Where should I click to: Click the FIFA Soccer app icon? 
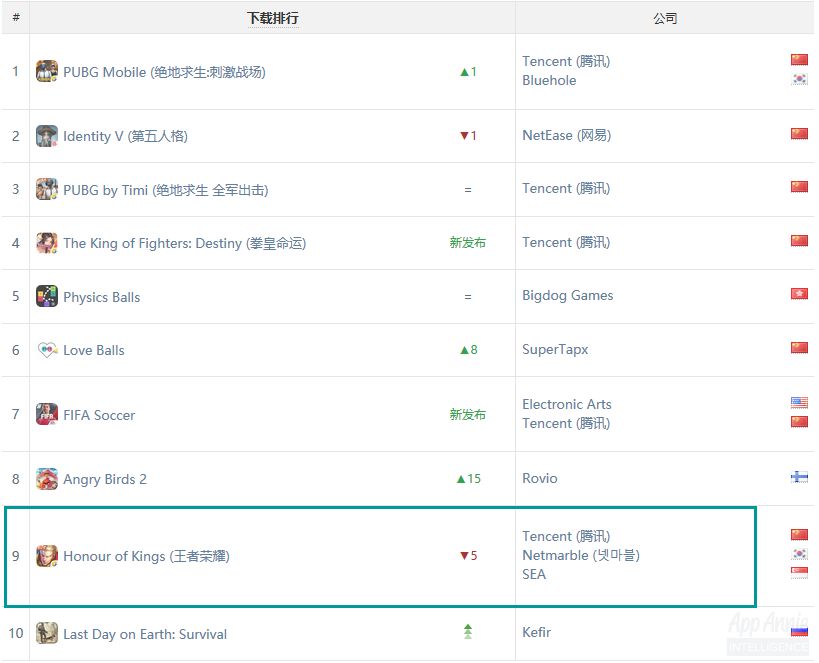[x=46, y=414]
